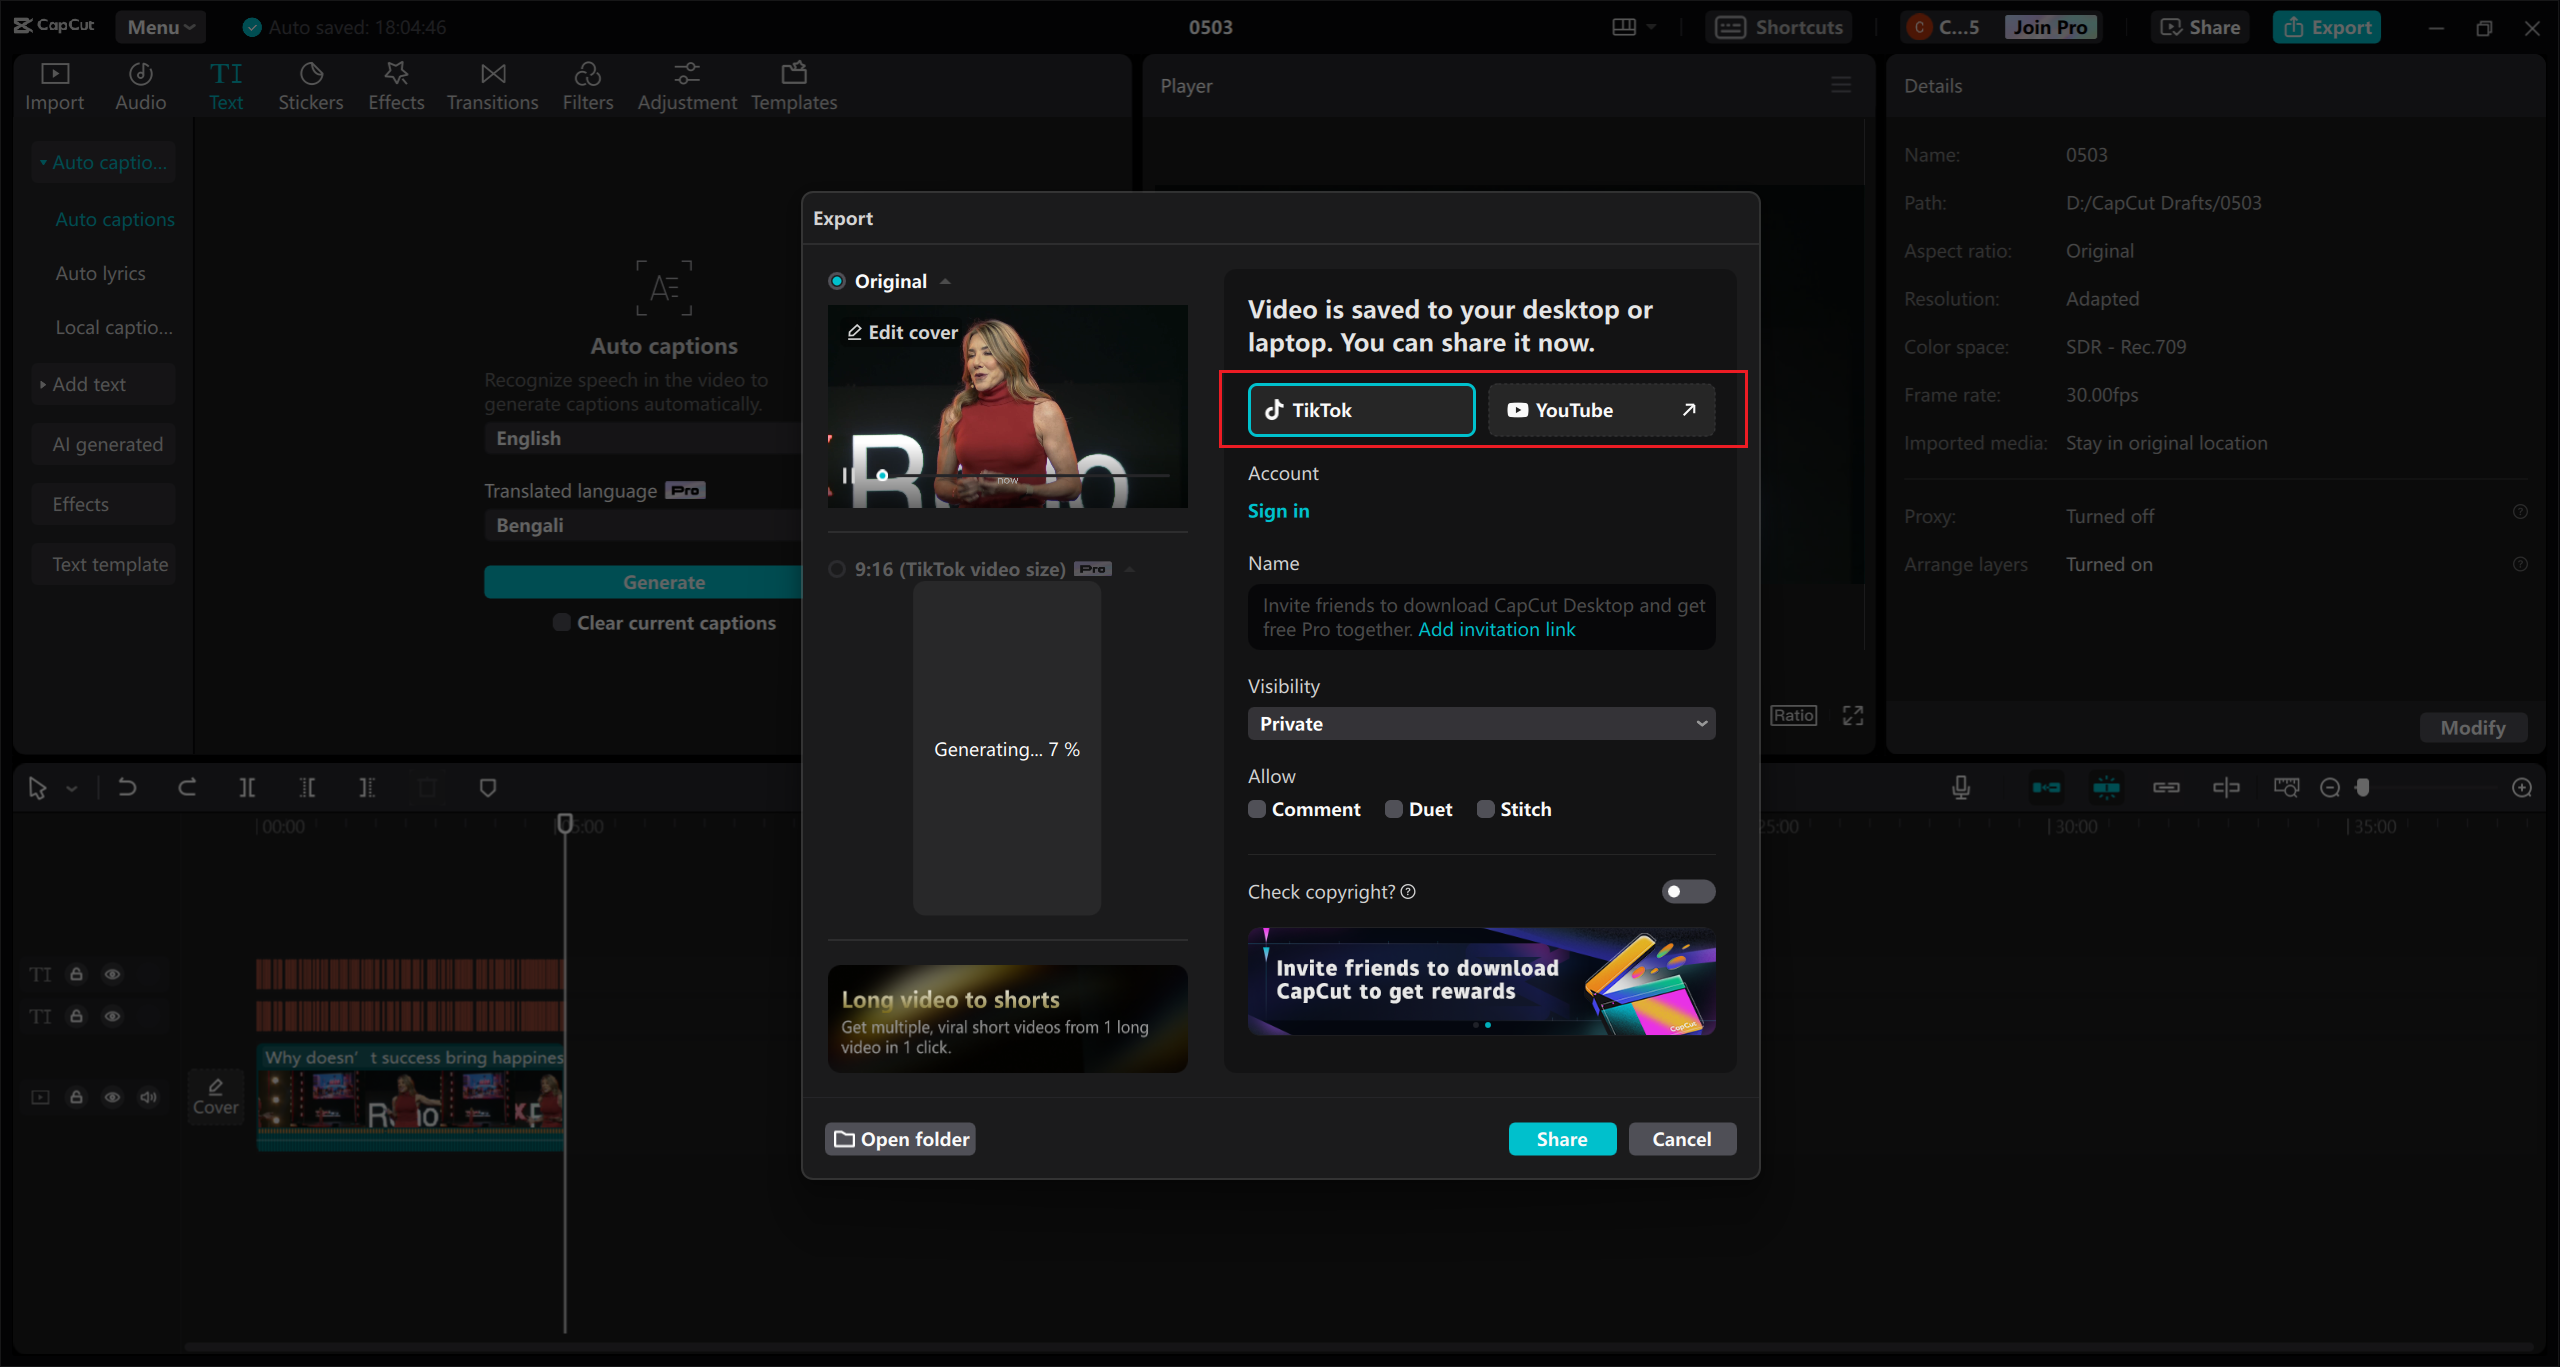Open the select tool dropdown arrow

72,789
